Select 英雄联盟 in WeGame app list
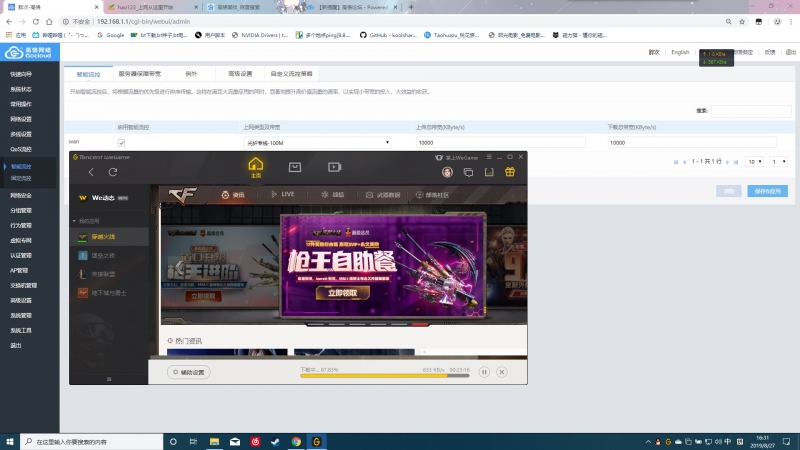 (109, 274)
